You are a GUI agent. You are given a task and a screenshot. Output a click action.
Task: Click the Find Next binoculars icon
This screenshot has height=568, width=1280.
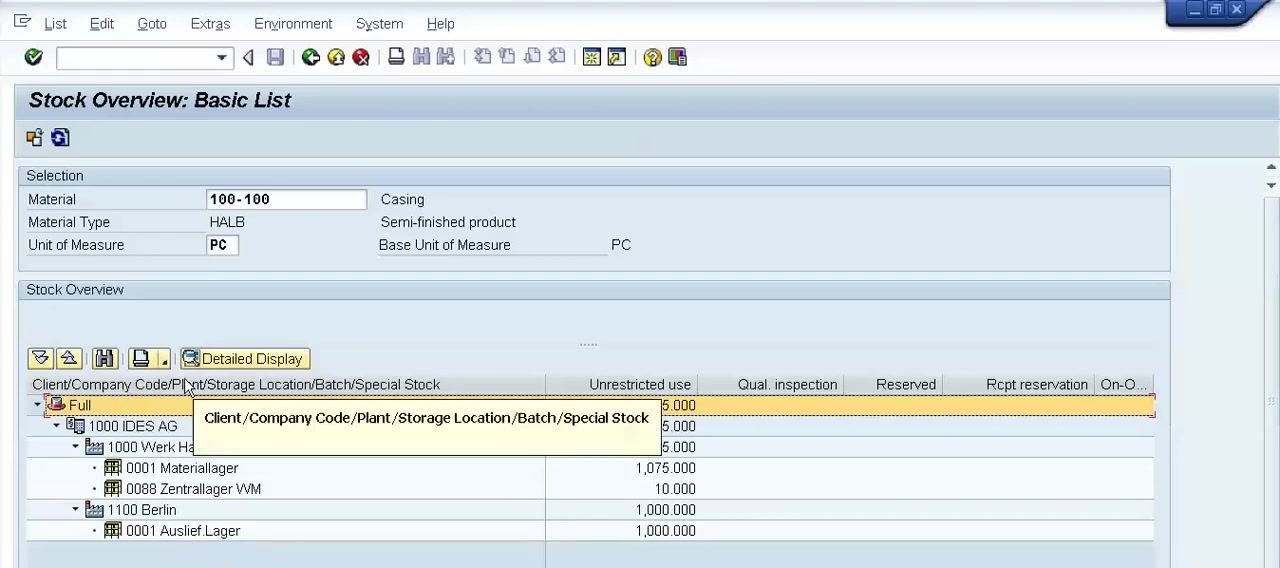coord(446,57)
